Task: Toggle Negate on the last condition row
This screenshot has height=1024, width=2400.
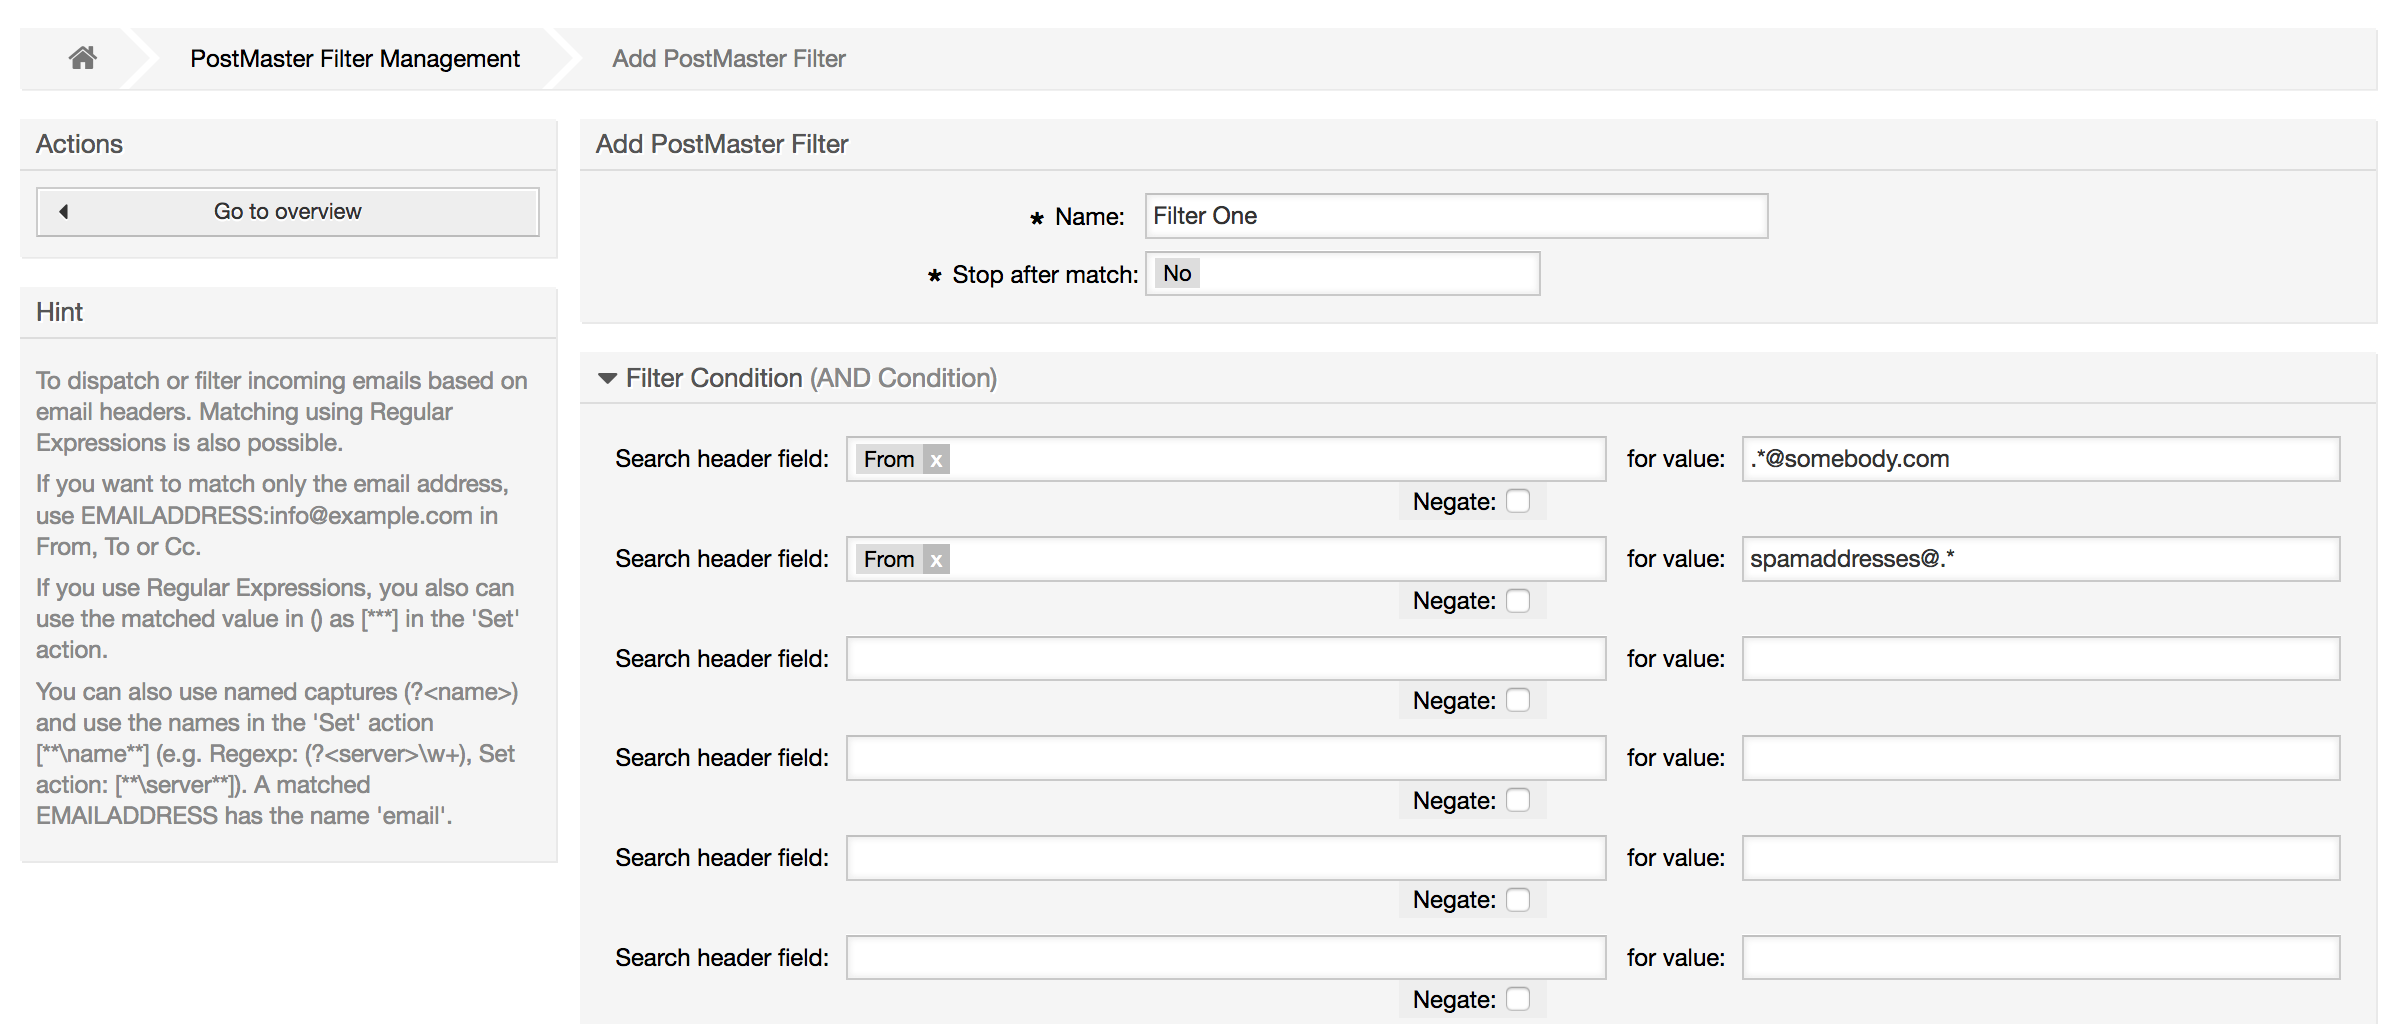Action: [x=1519, y=998]
